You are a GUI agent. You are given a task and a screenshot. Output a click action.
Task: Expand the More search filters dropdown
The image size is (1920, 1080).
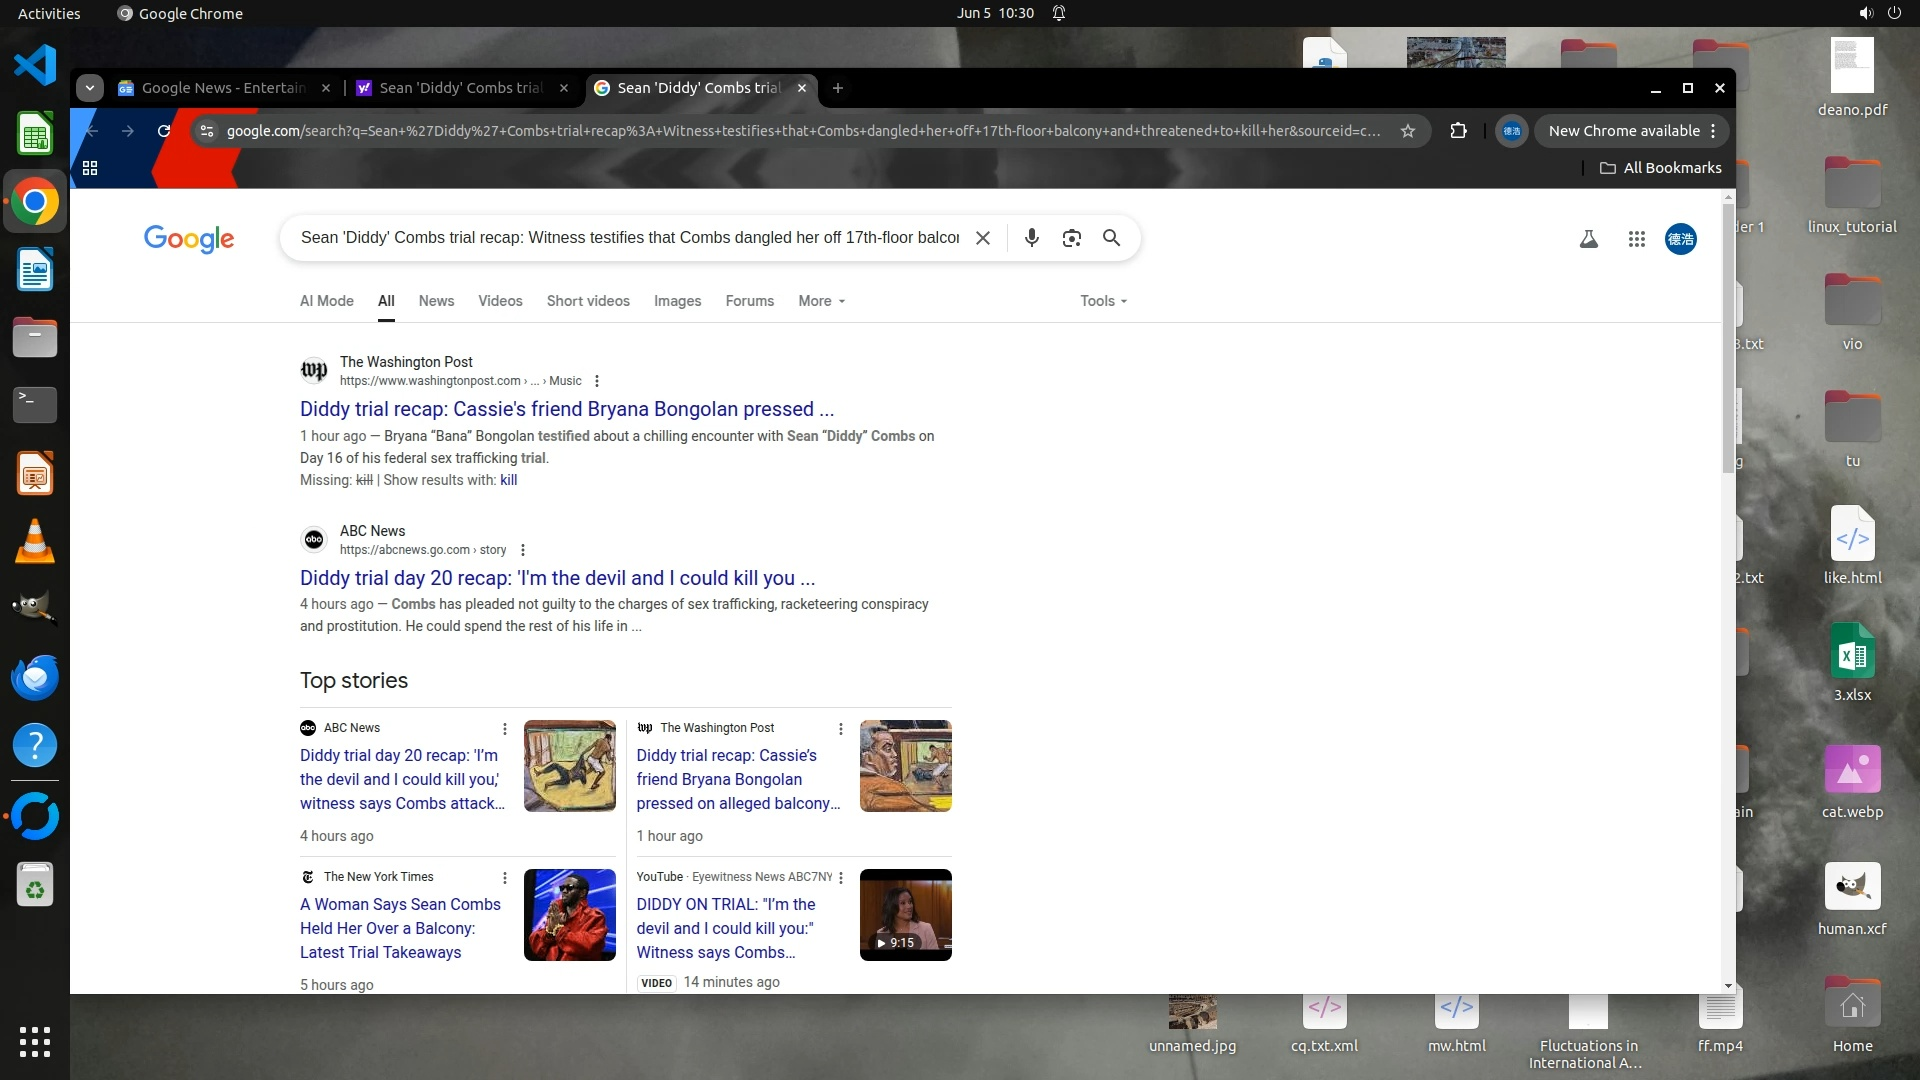point(821,301)
